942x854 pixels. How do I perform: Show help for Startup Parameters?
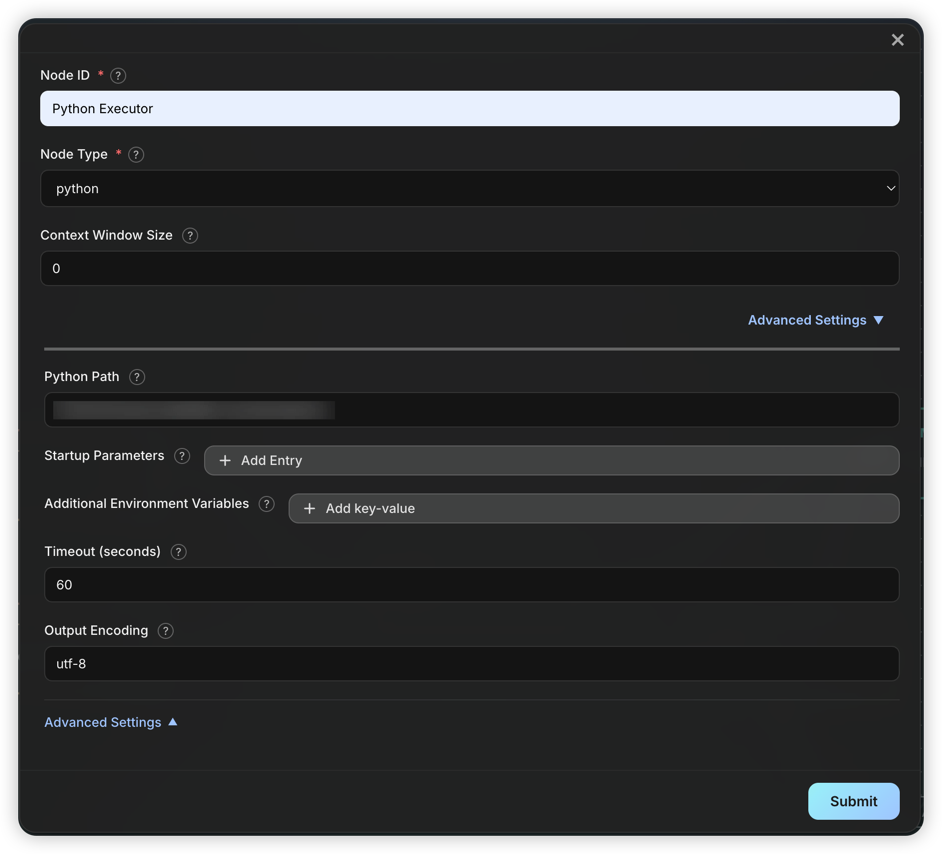point(182,456)
